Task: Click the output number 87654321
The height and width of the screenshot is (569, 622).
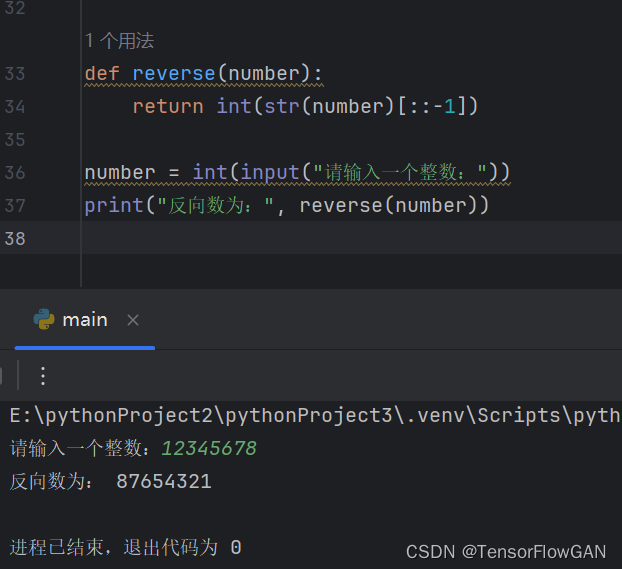Action: point(164,481)
